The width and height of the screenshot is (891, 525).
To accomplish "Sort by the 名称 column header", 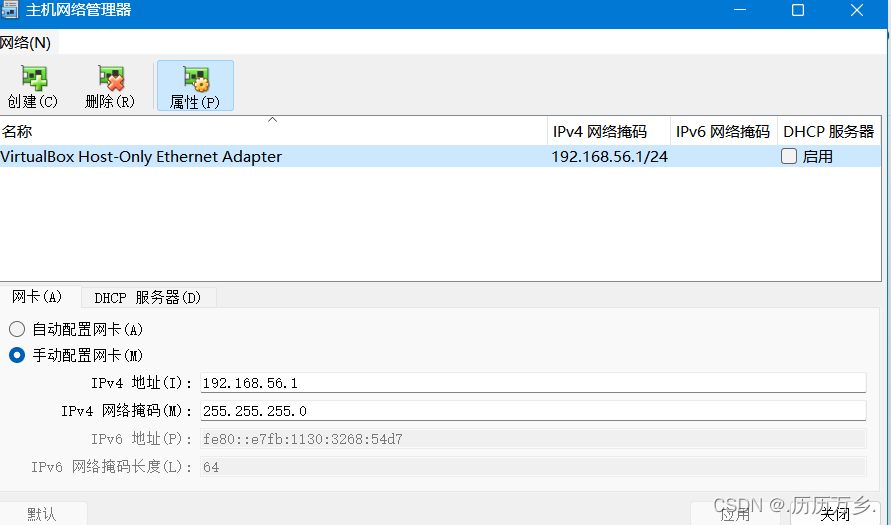I will click(273, 131).
